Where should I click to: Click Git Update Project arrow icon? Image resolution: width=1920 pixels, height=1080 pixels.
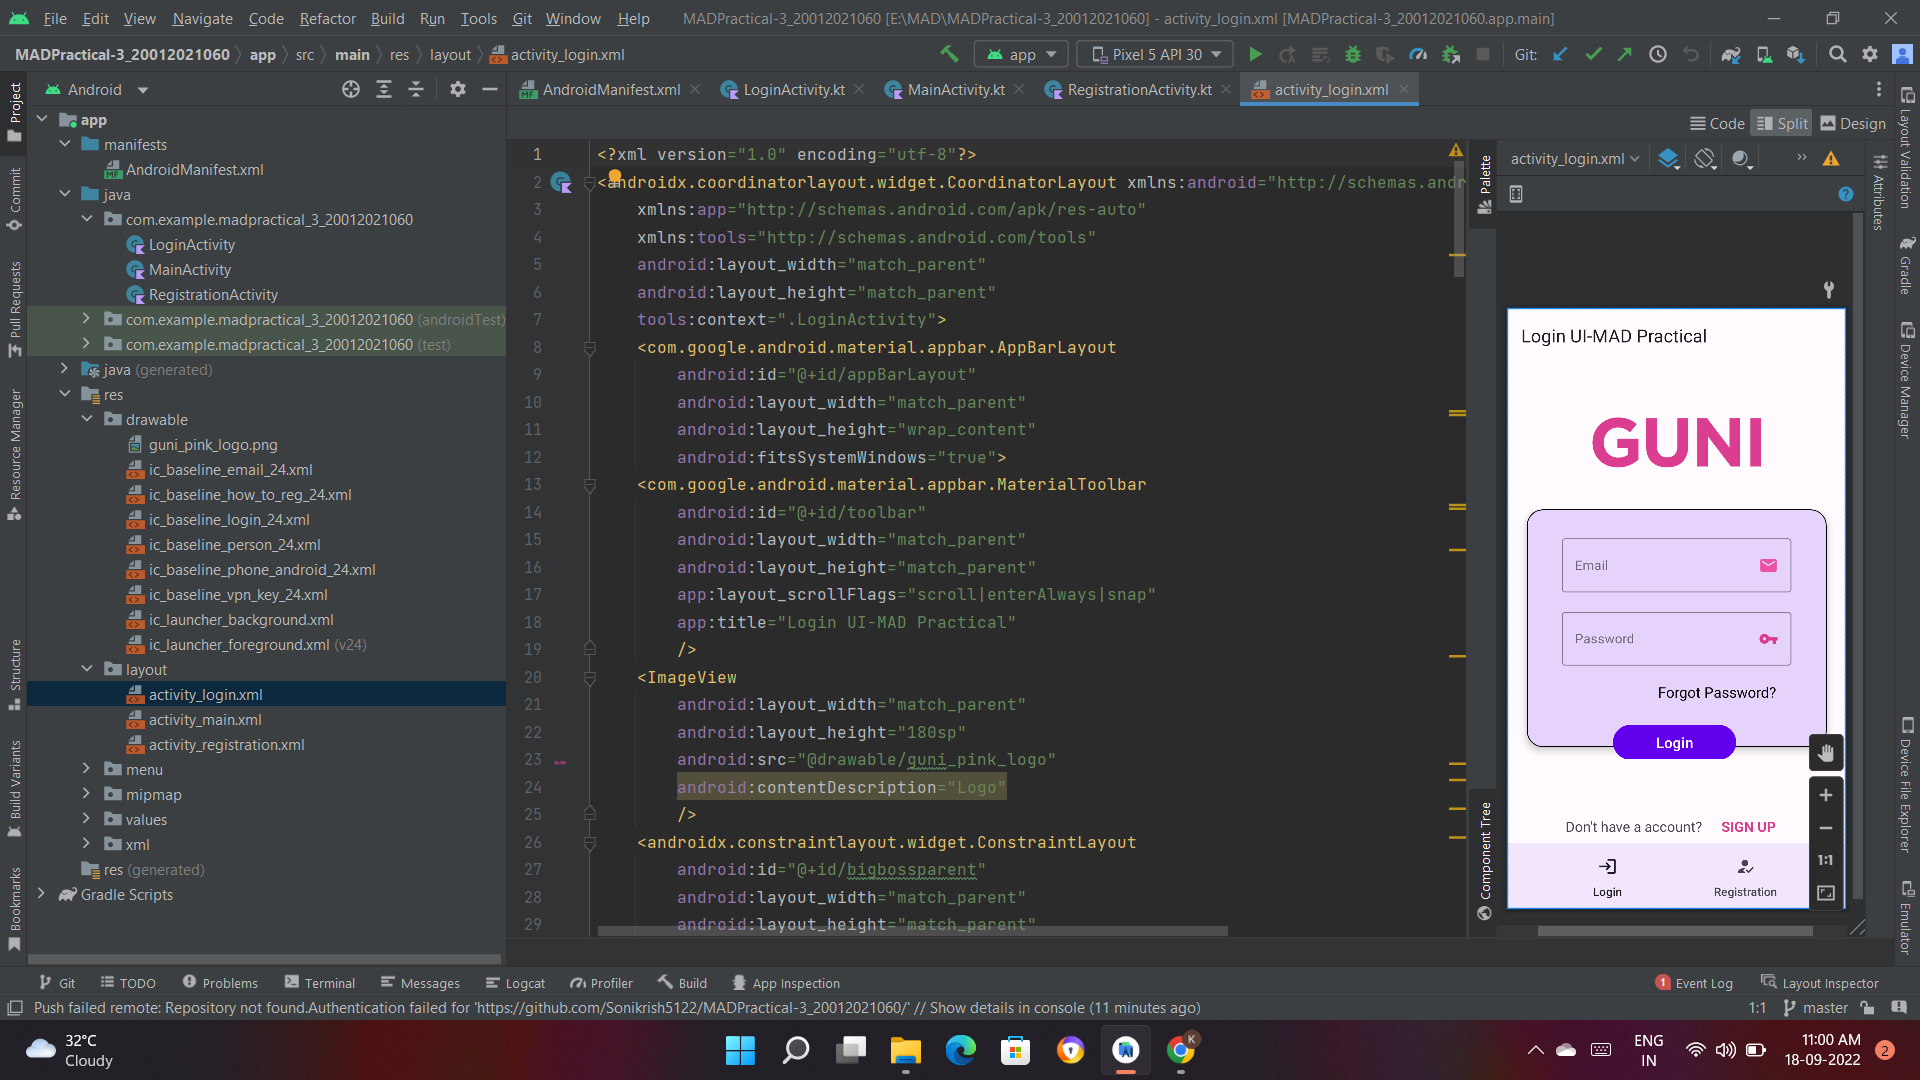tap(1560, 55)
